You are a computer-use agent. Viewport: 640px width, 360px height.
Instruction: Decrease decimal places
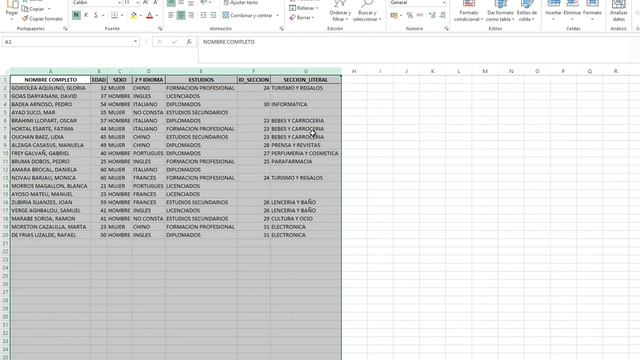click(x=442, y=16)
